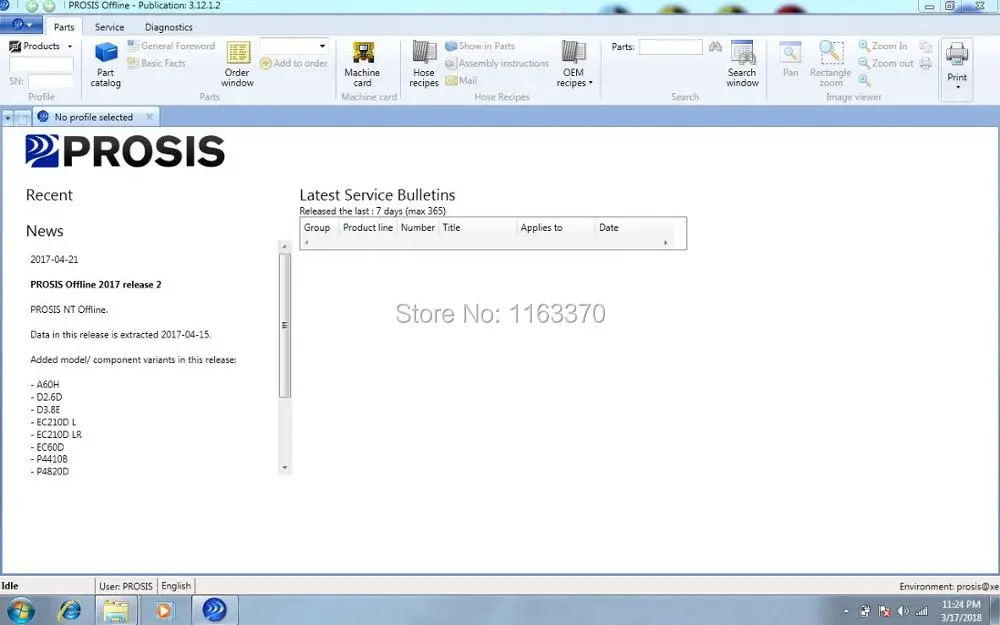
Task: Select the Rectangle zoom tool
Action: [830, 64]
